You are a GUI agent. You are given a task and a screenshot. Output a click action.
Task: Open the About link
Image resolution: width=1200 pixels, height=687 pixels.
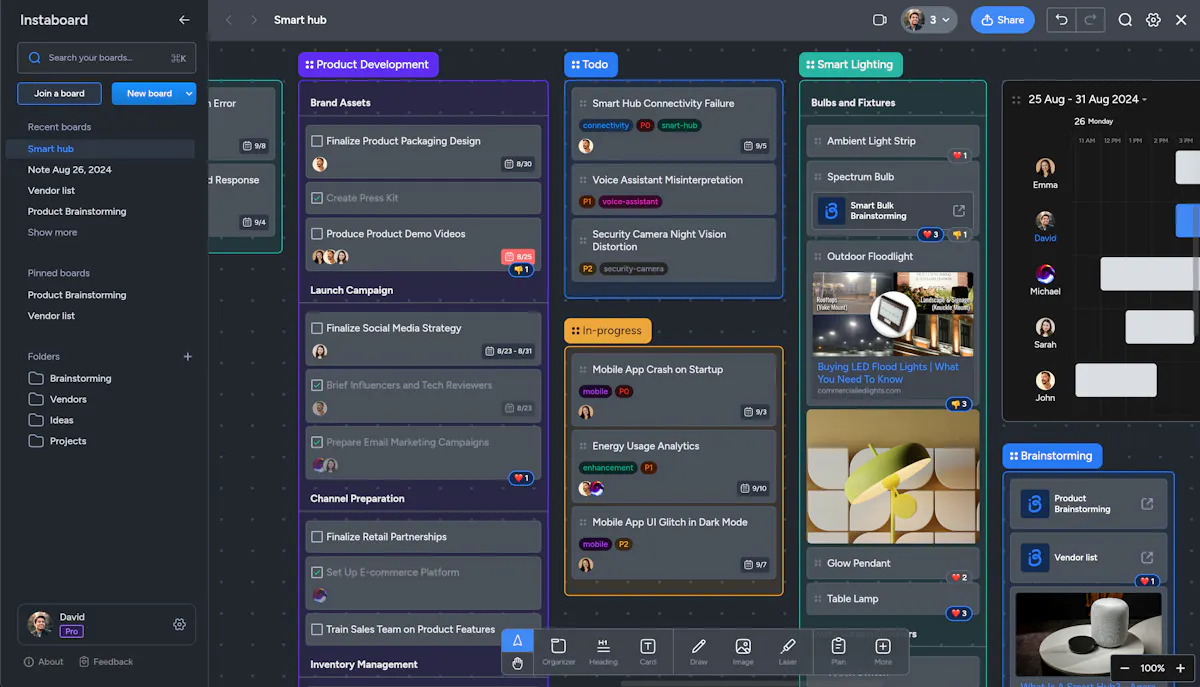point(44,662)
